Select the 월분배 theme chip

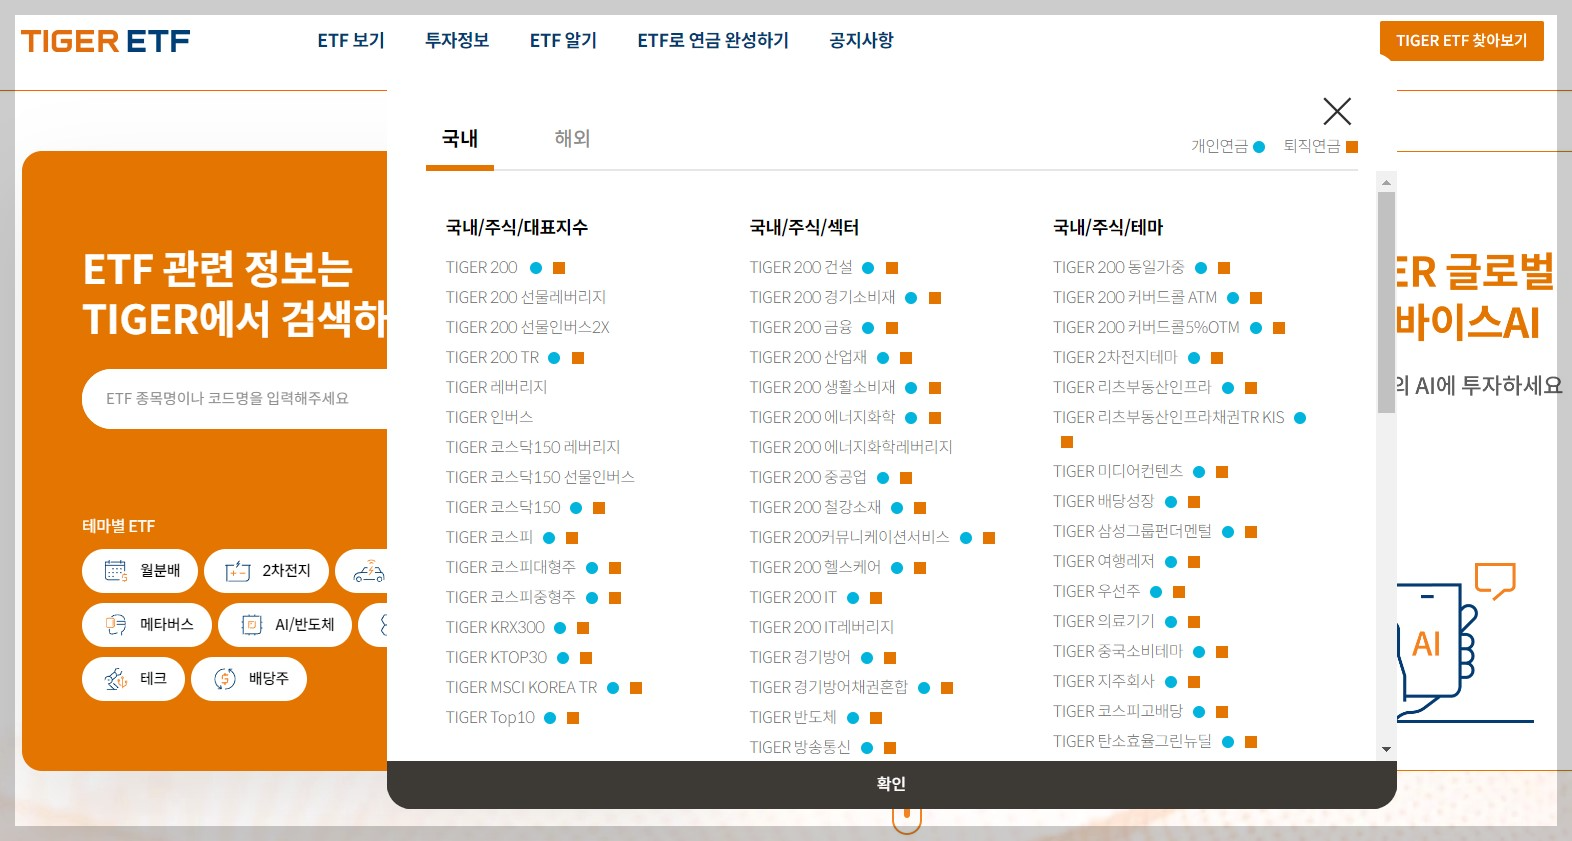[140, 571]
